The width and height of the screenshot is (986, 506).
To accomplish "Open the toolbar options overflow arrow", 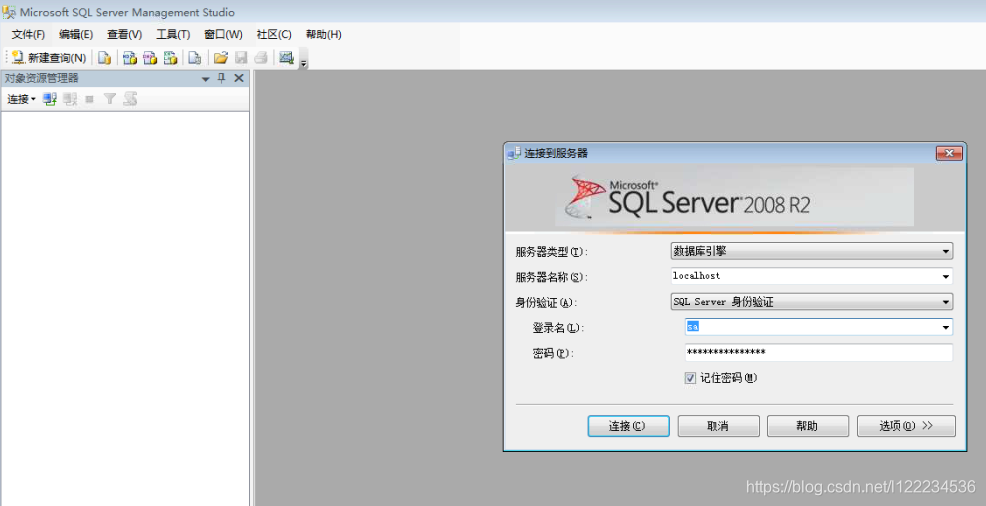I will (x=304, y=62).
